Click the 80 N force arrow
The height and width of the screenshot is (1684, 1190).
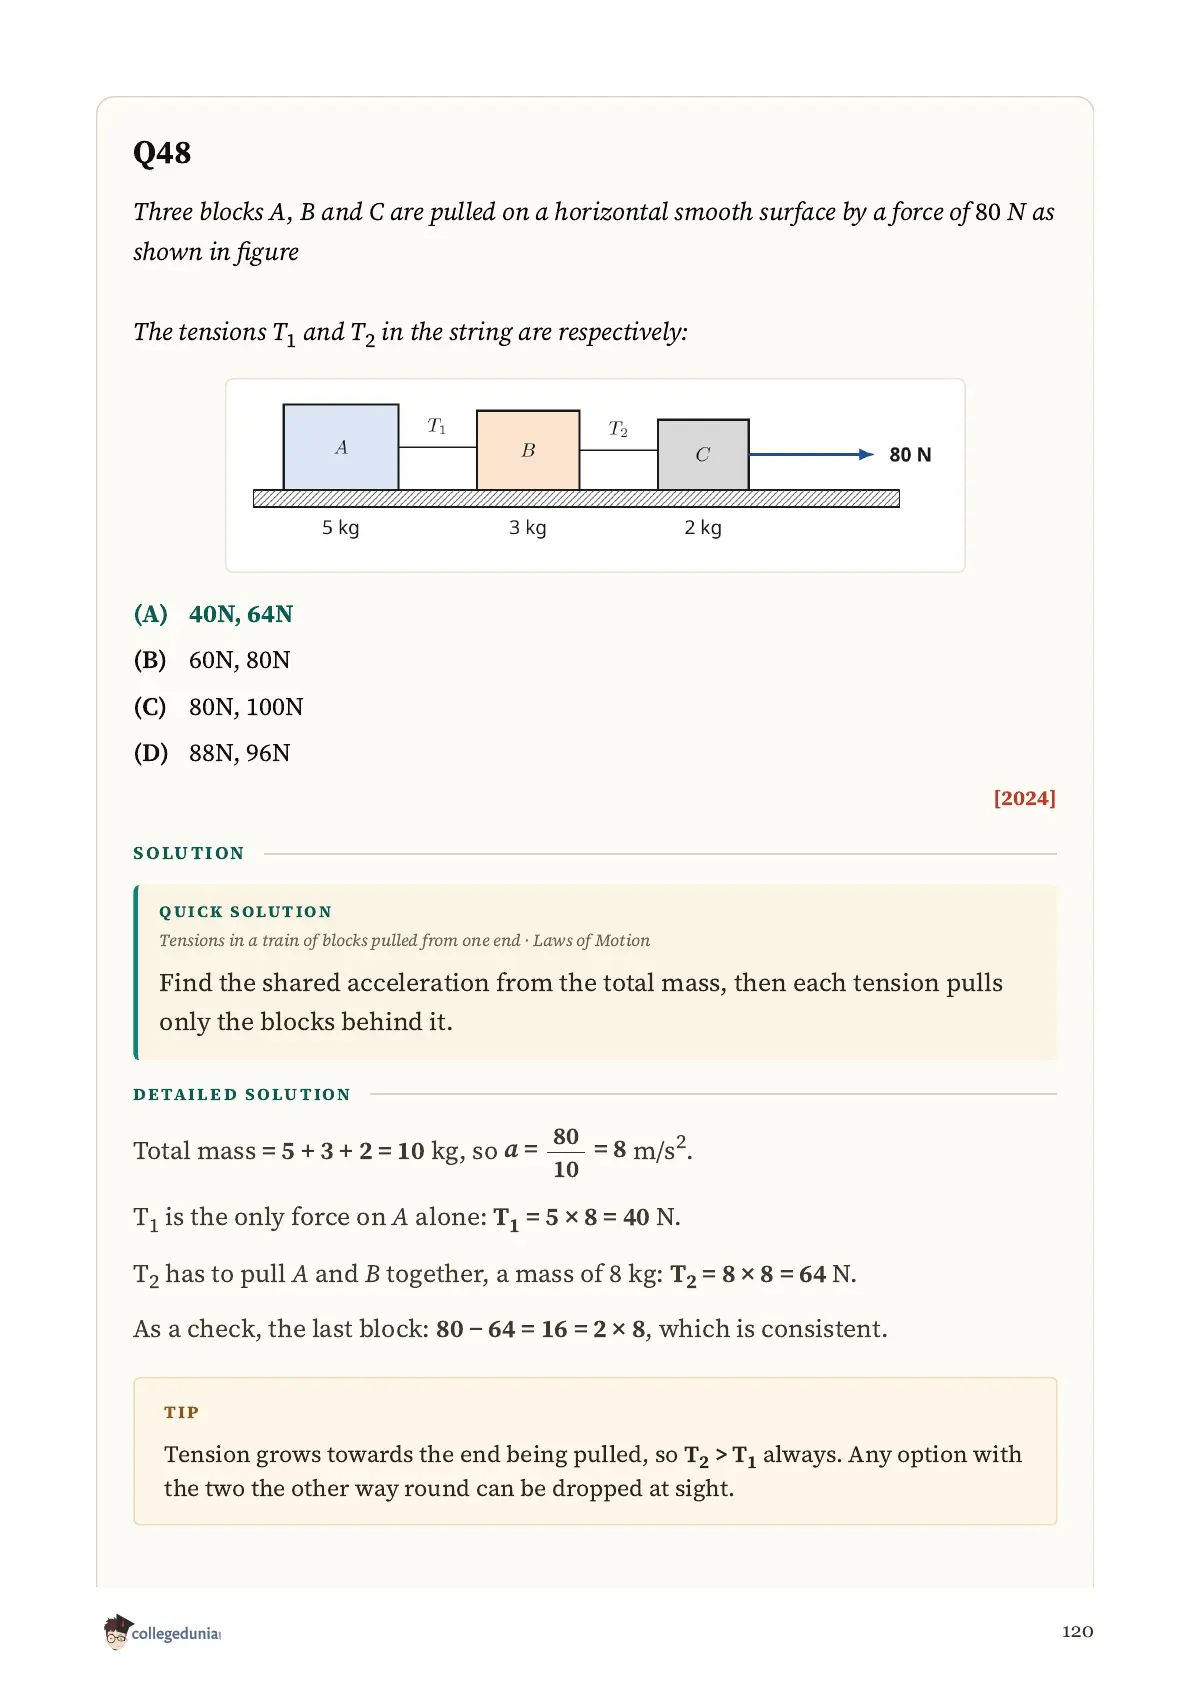pyautogui.click(x=811, y=454)
